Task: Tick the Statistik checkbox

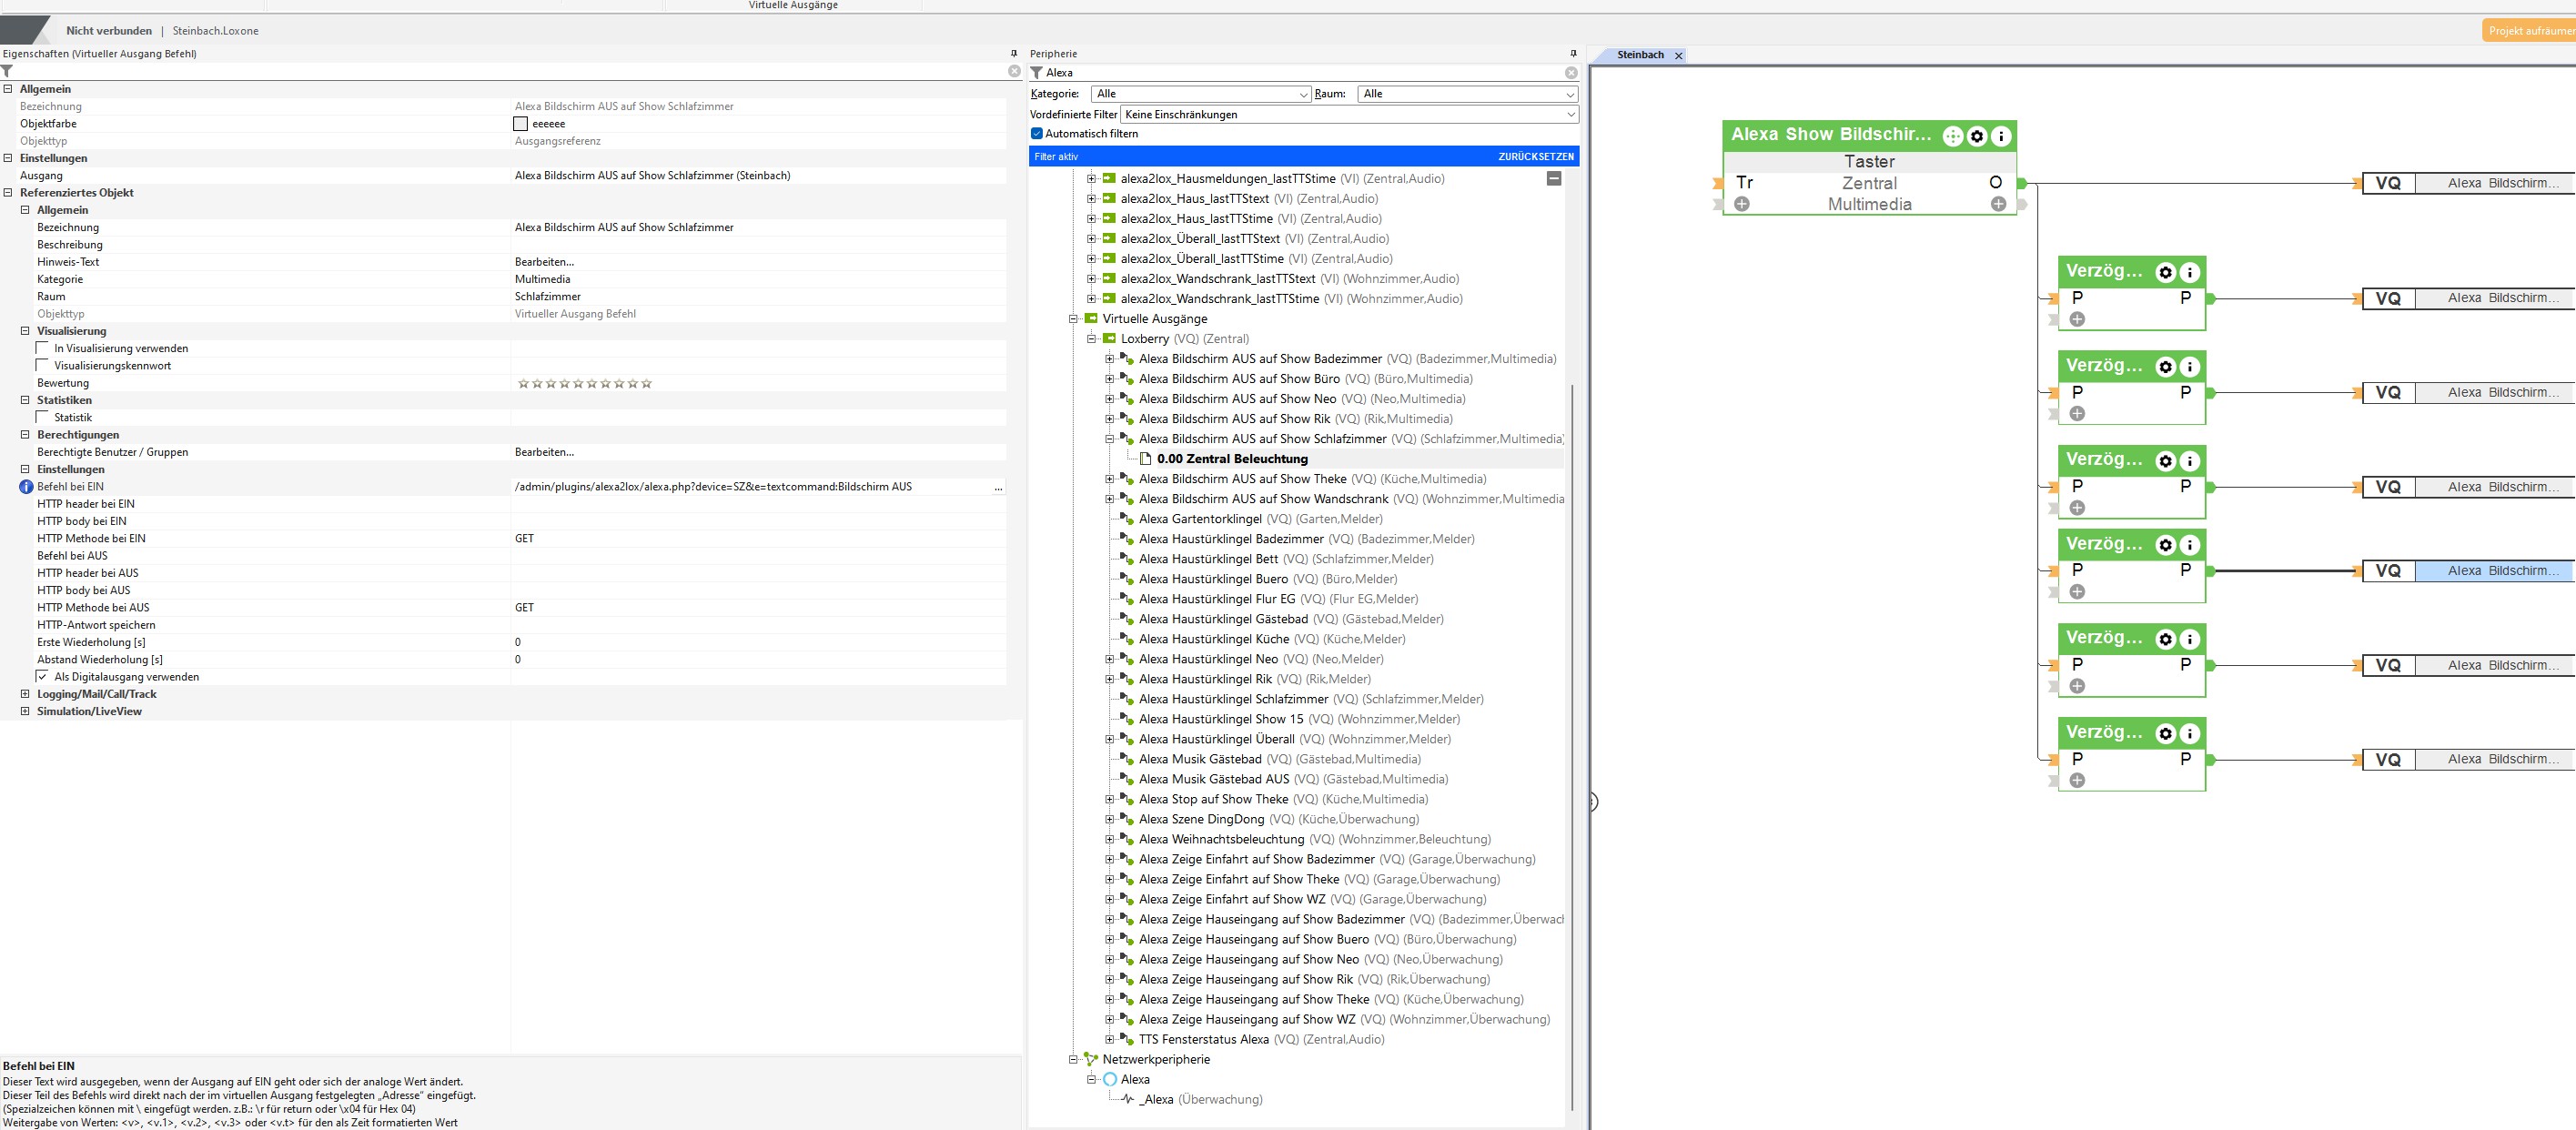Action: point(42,417)
